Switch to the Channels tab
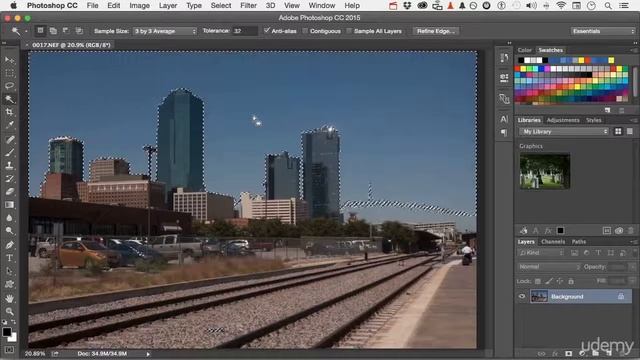The width and height of the screenshot is (640, 360). (x=553, y=242)
